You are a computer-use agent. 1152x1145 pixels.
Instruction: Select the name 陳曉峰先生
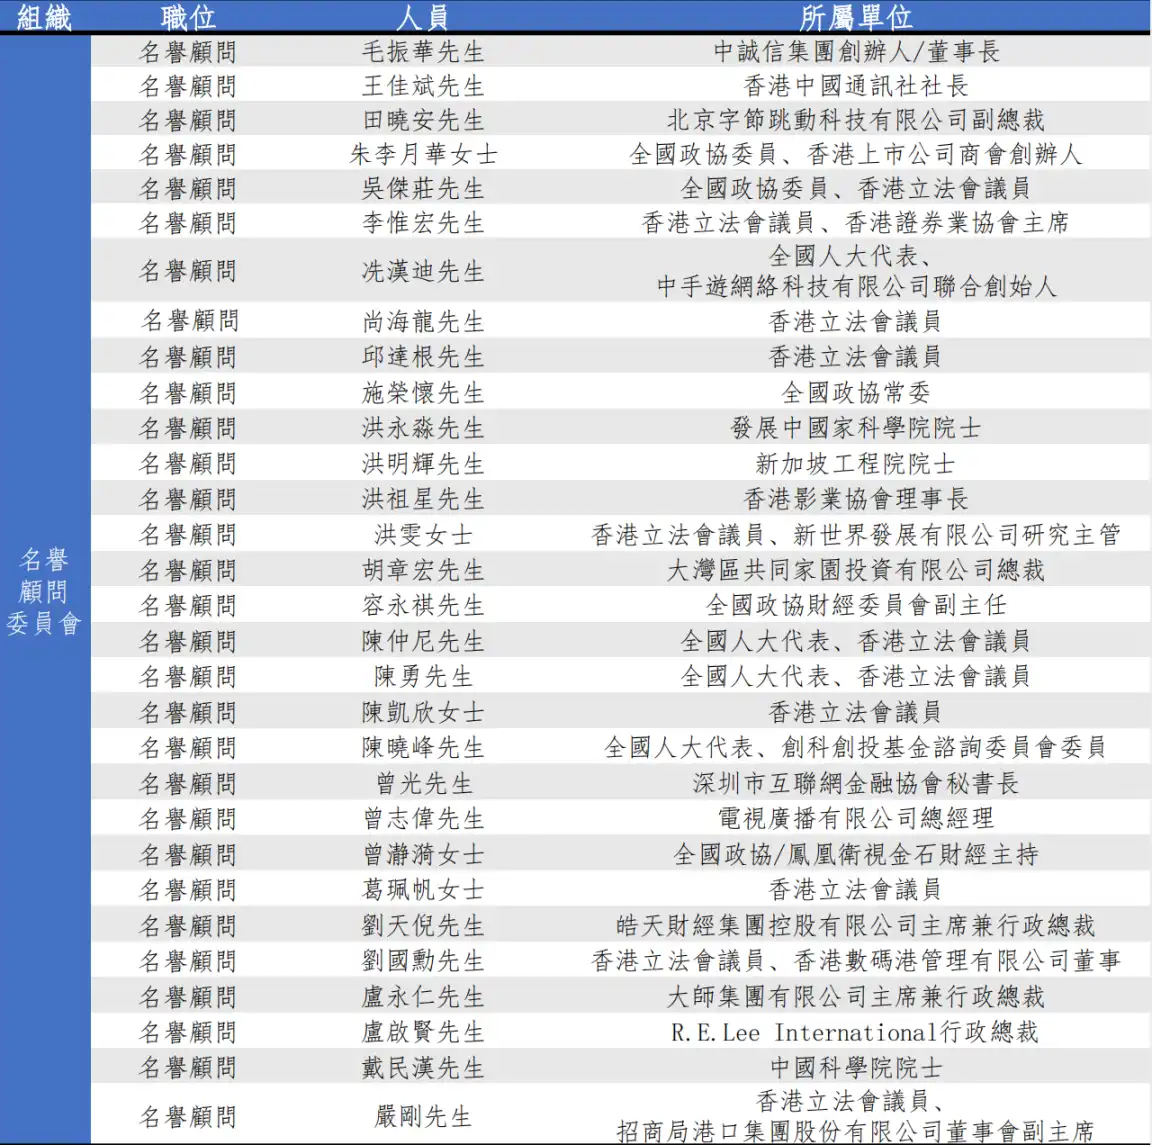423,747
